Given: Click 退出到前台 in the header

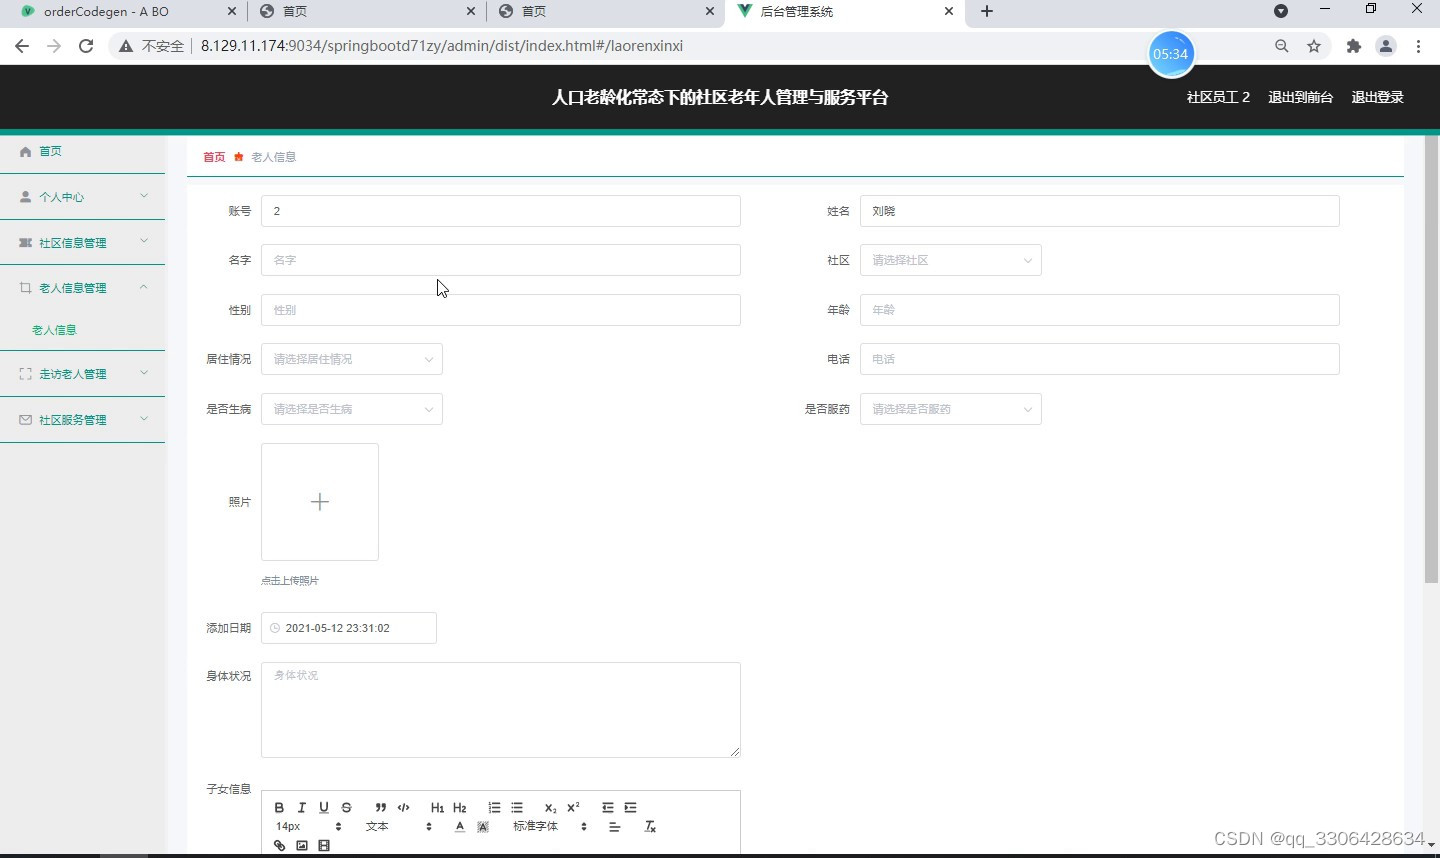Looking at the screenshot, I should point(1300,97).
